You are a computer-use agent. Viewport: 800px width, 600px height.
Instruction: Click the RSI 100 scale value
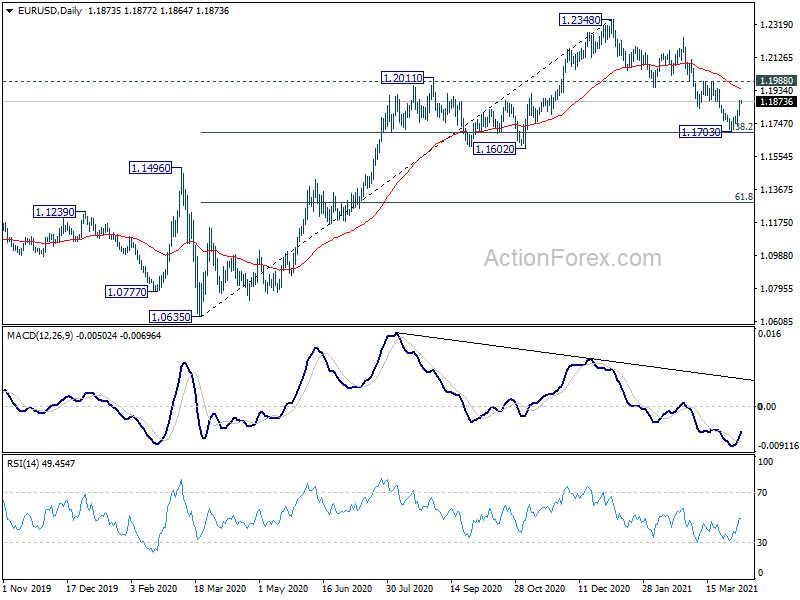coord(766,462)
